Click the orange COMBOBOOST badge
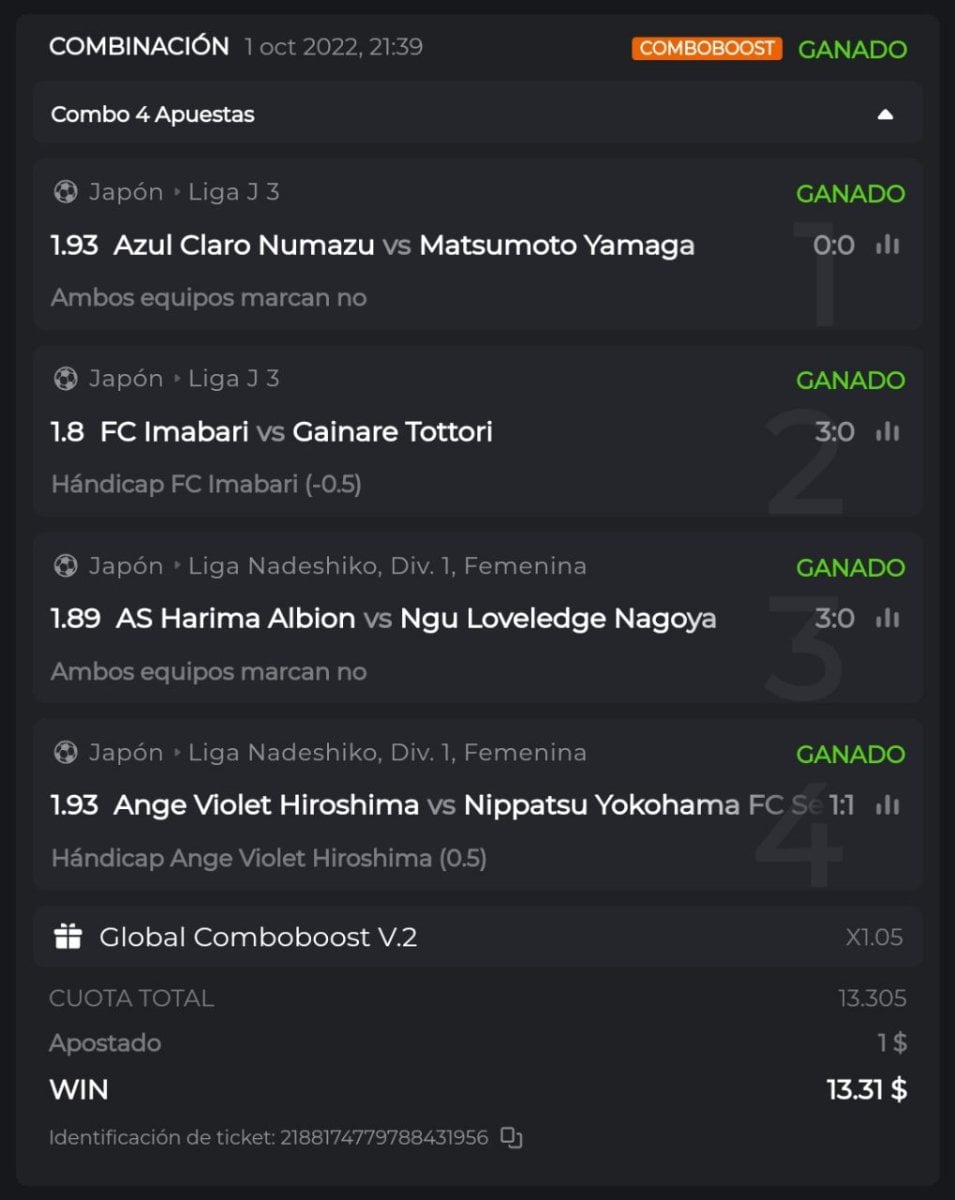This screenshot has width=955, height=1200. coord(706,48)
